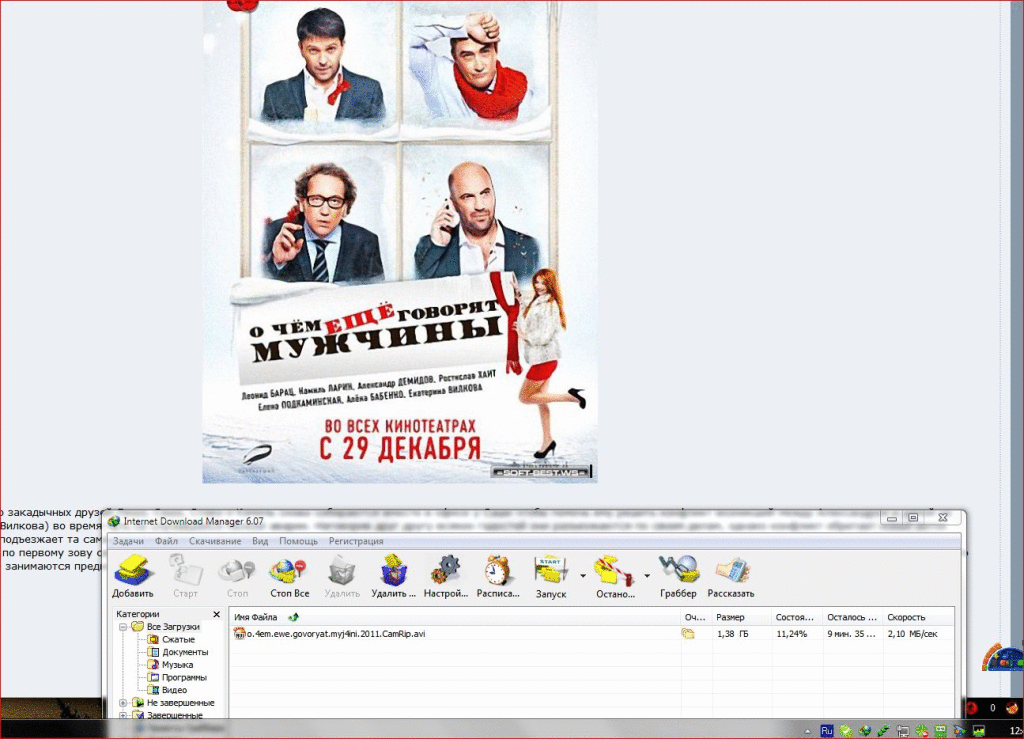Click the Рассказать tell-a-friend icon
1024x739 pixels.
[x=731, y=570]
